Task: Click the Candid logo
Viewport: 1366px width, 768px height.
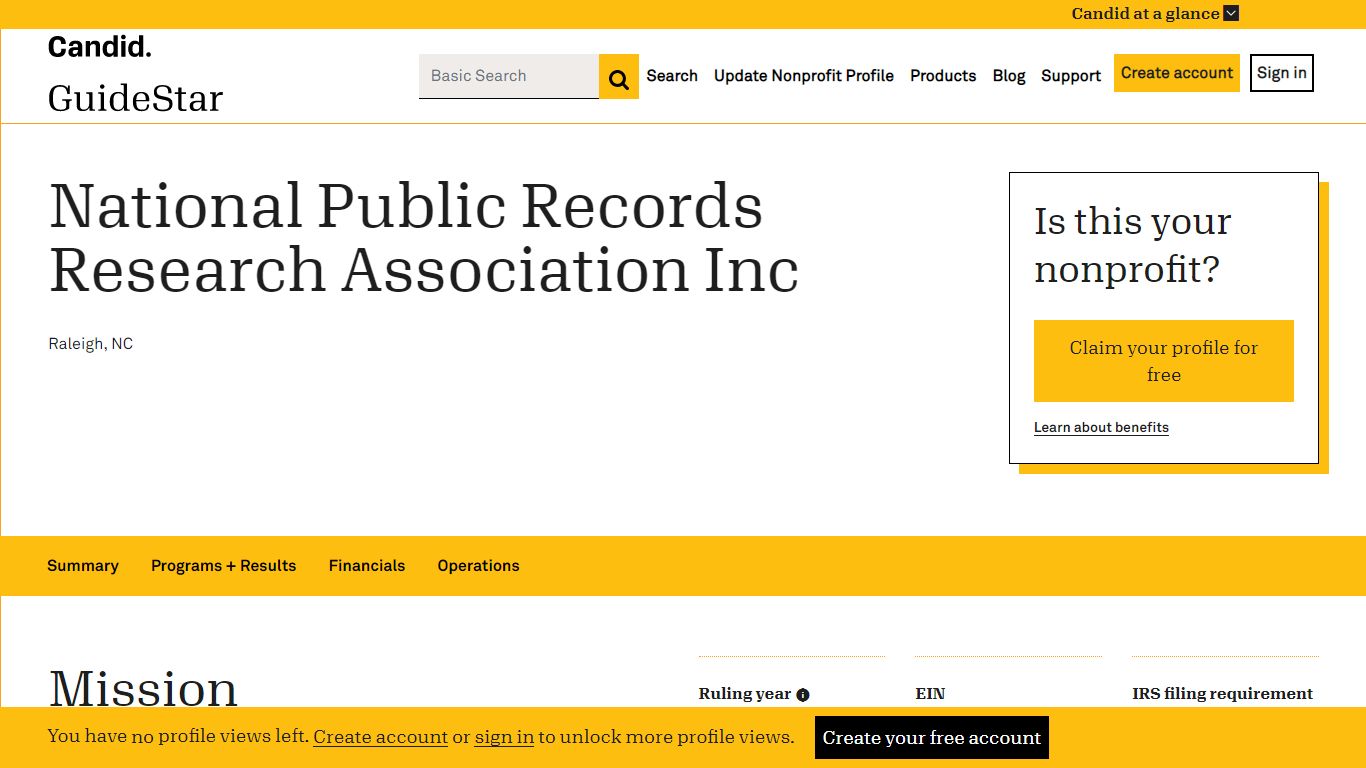Action: [x=100, y=46]
